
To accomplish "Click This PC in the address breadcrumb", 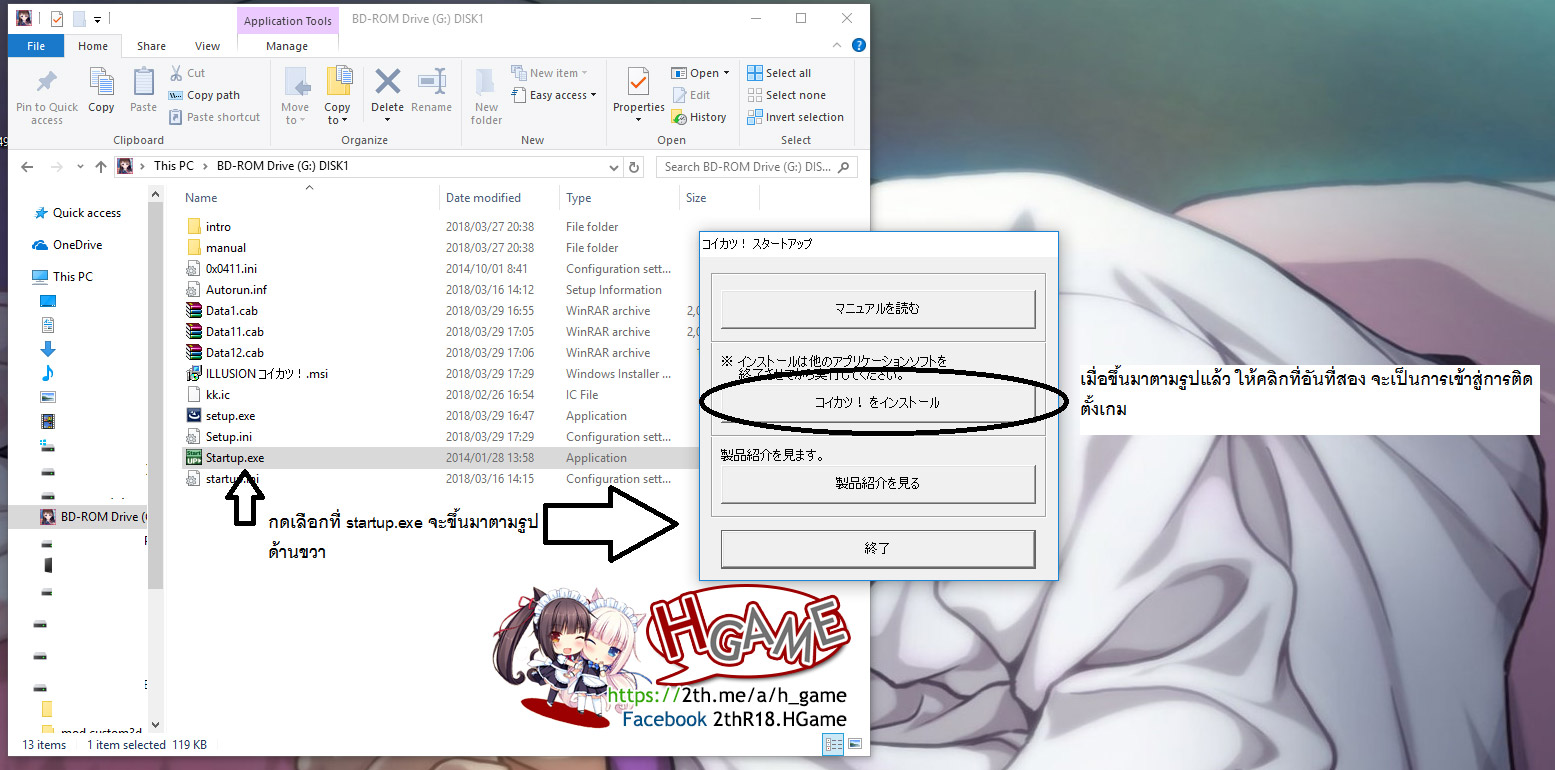I will pos(173,166).
